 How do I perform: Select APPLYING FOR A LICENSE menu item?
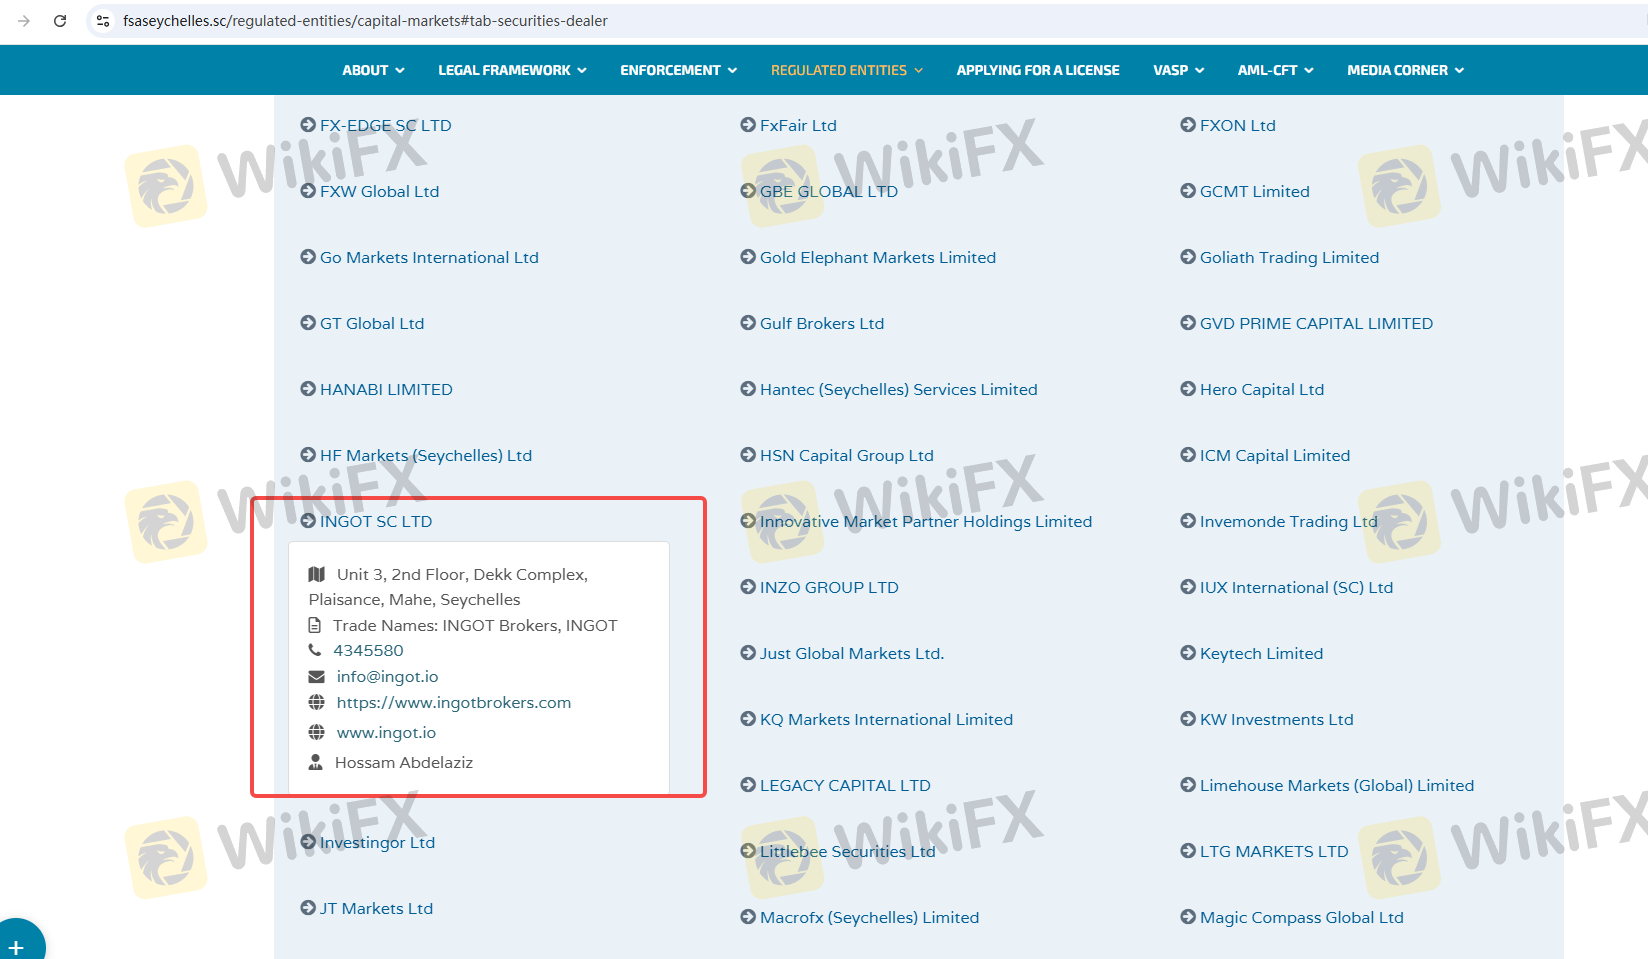(x=1037, y=70)
